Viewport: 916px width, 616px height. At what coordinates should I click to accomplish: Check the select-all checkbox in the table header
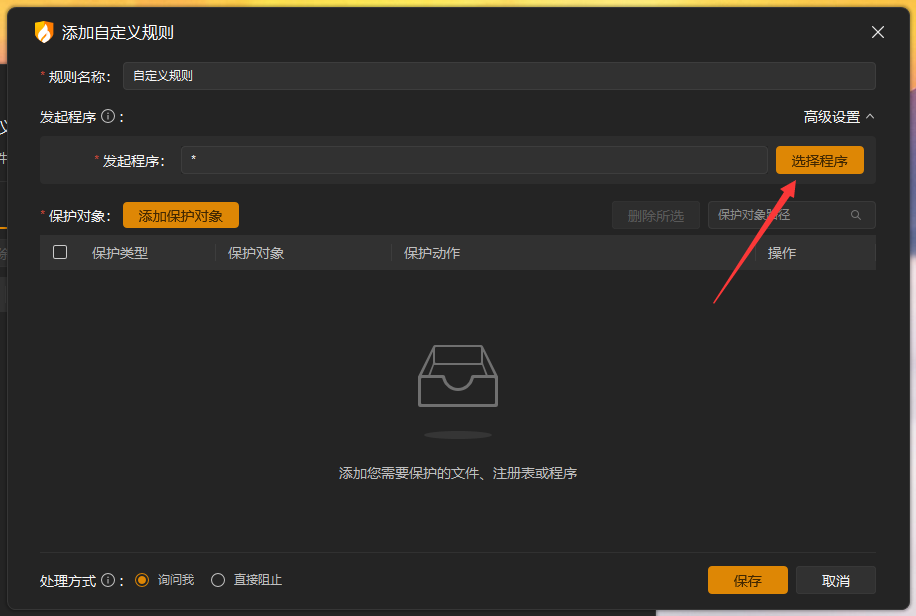59,252
